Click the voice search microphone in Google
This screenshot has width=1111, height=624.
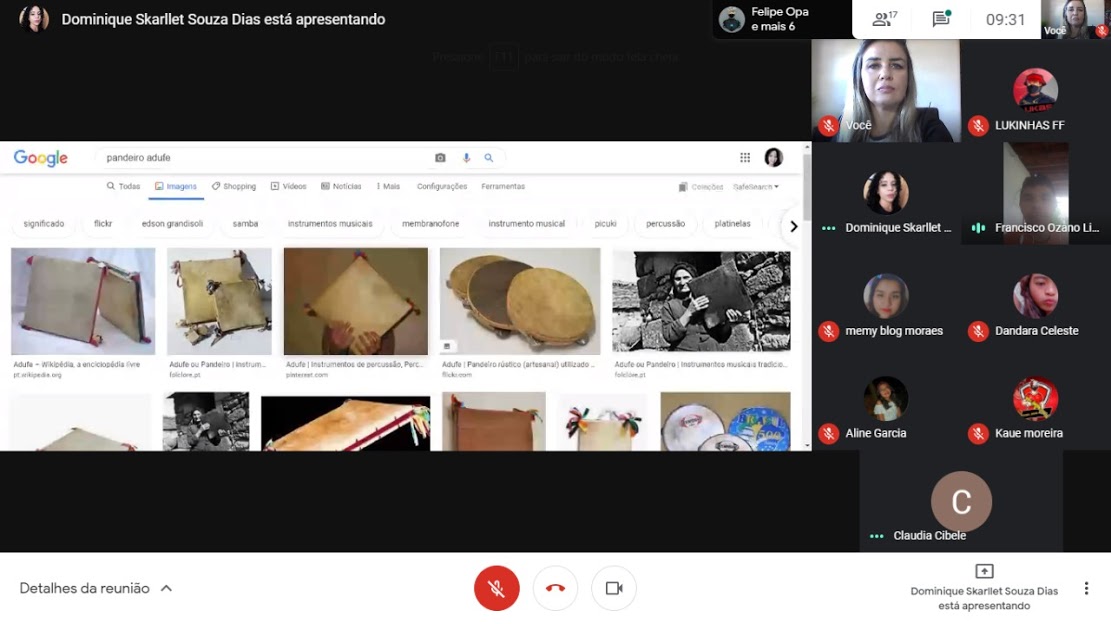click(x=466, y=158)
